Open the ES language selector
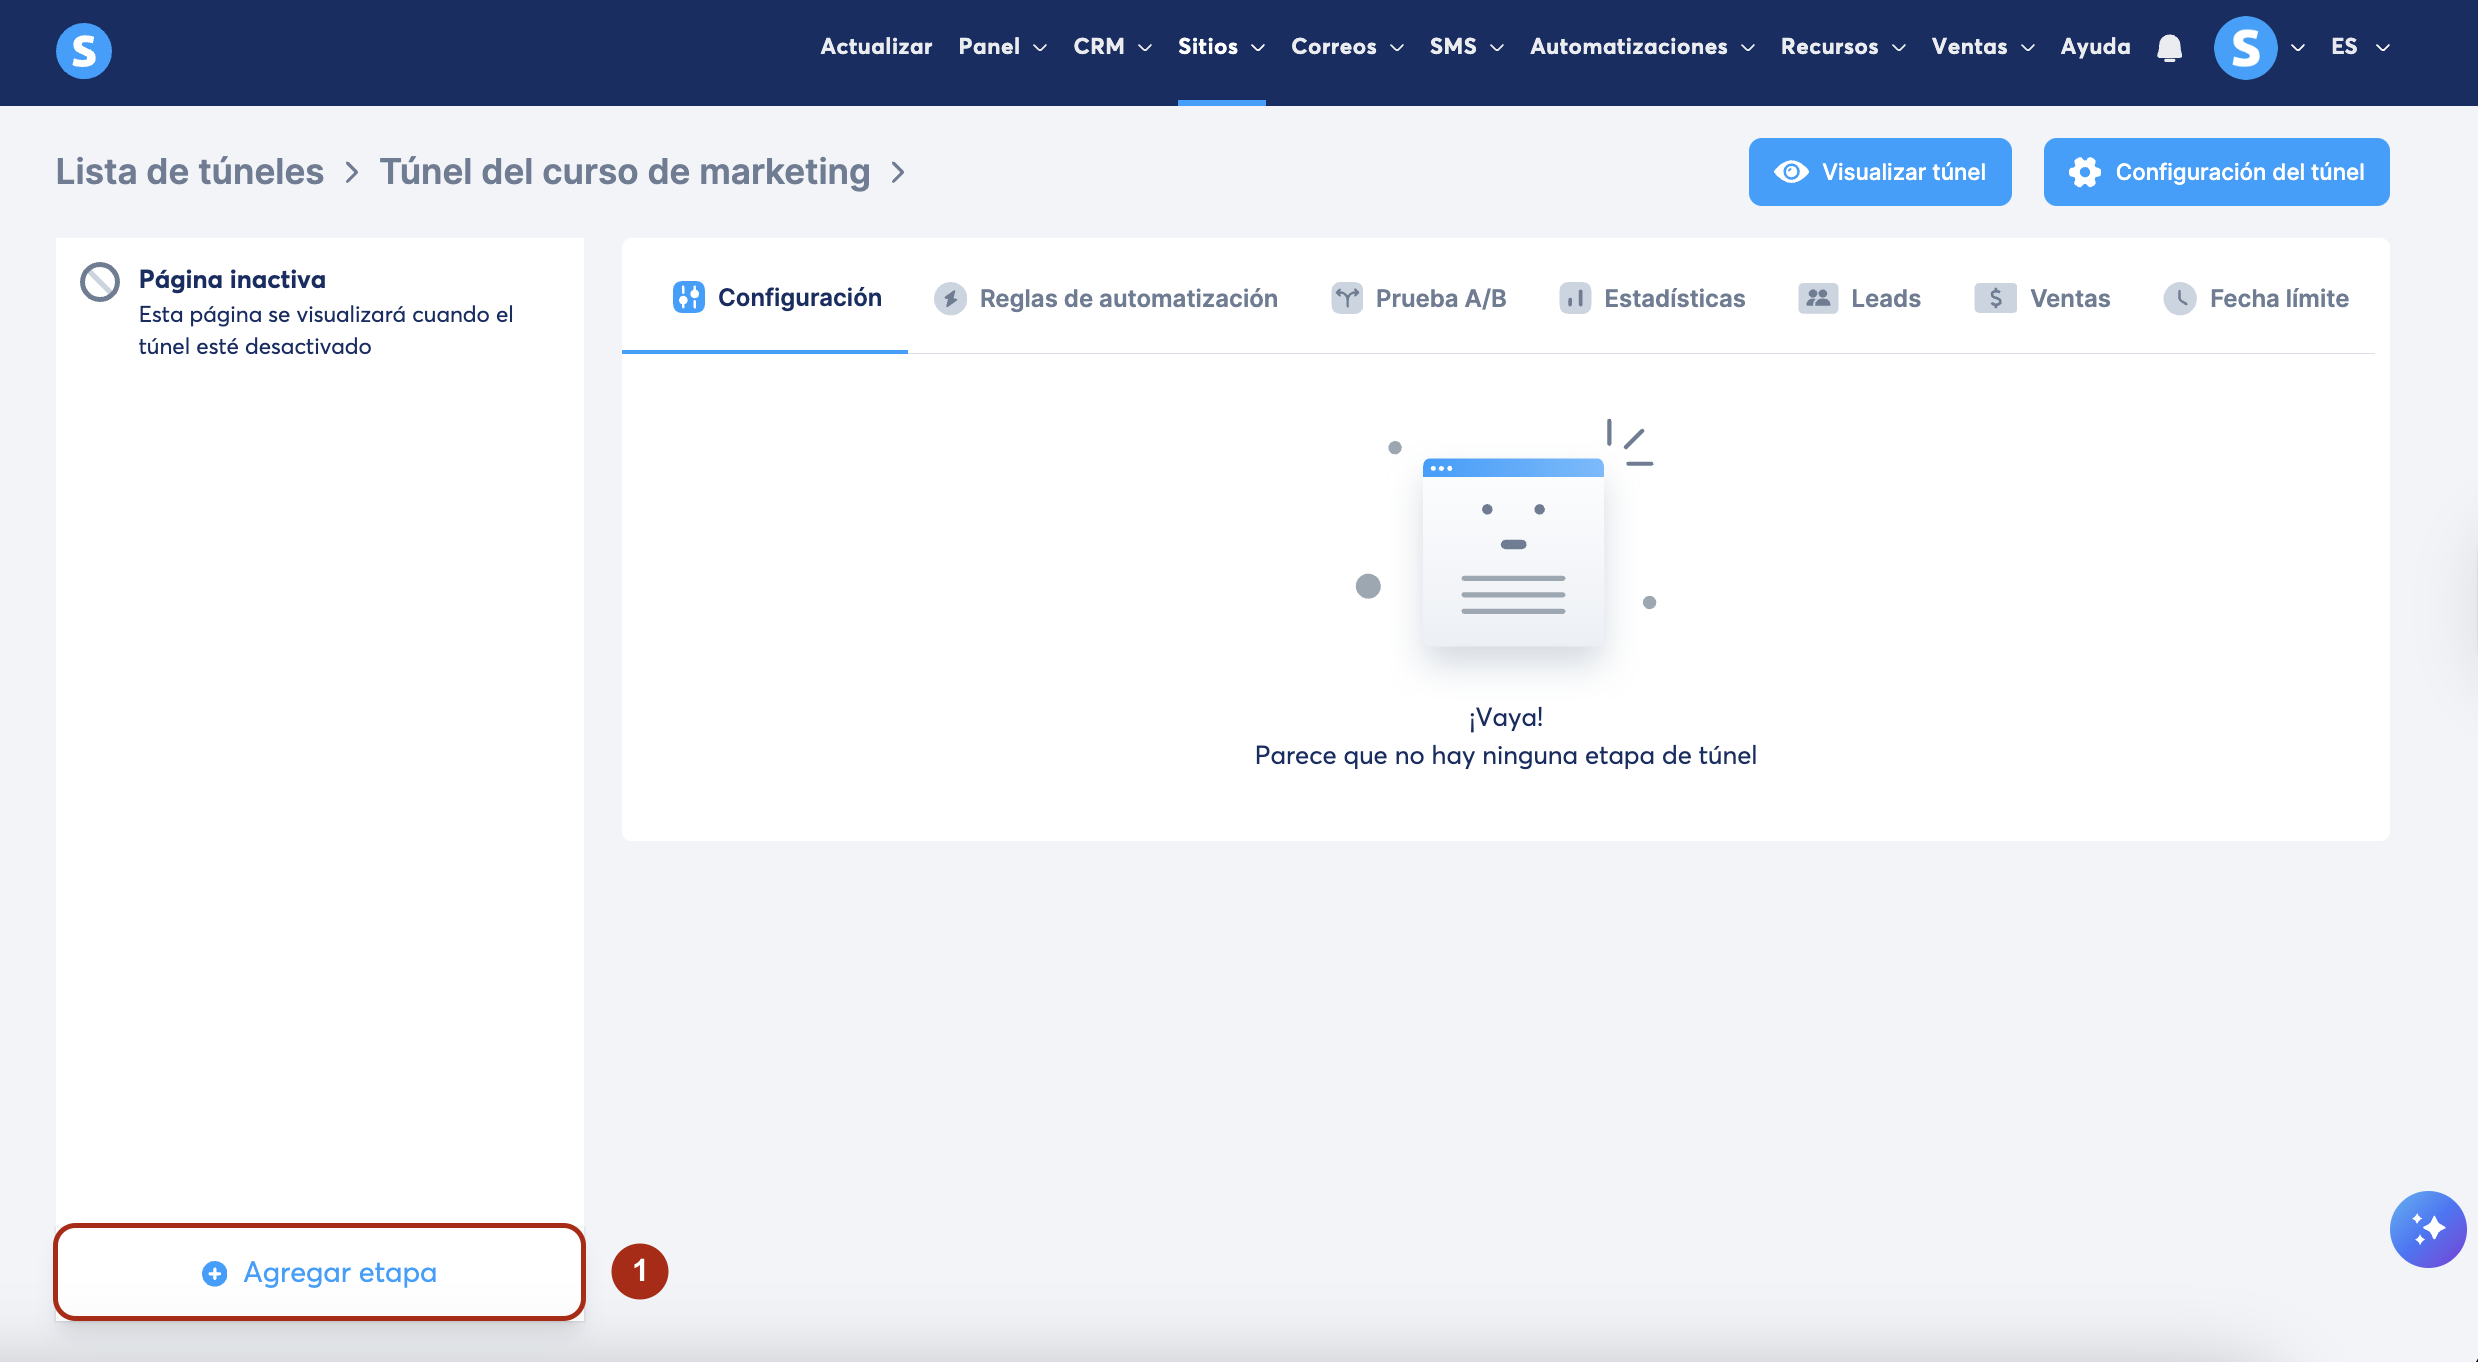The image size is (2478, 1362). [2359, 47]
